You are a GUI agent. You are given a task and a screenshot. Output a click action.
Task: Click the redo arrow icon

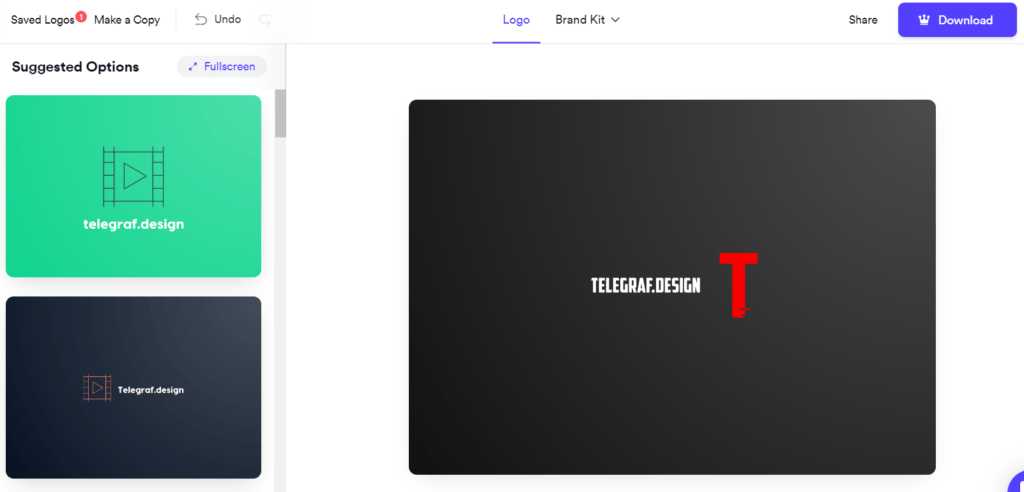(x=264, y=20)
